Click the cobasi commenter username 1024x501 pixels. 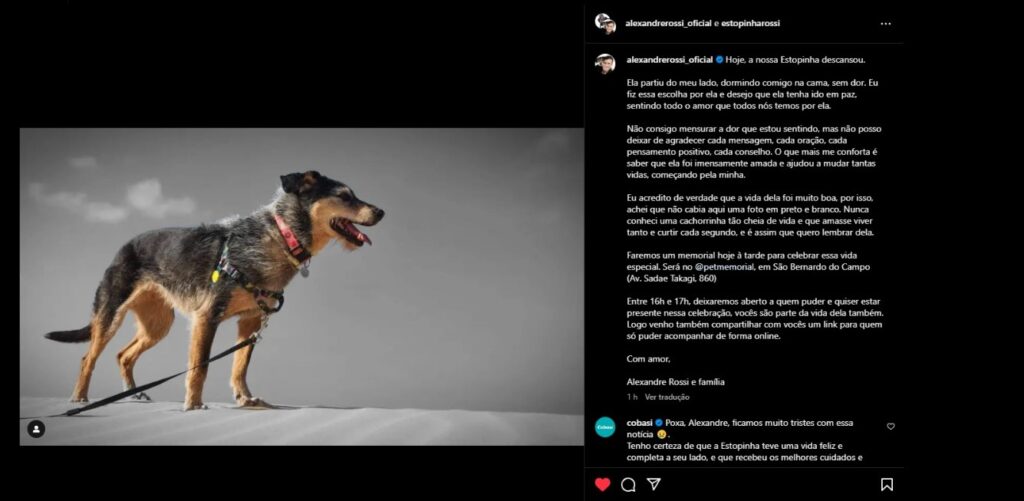pos(639,423)
